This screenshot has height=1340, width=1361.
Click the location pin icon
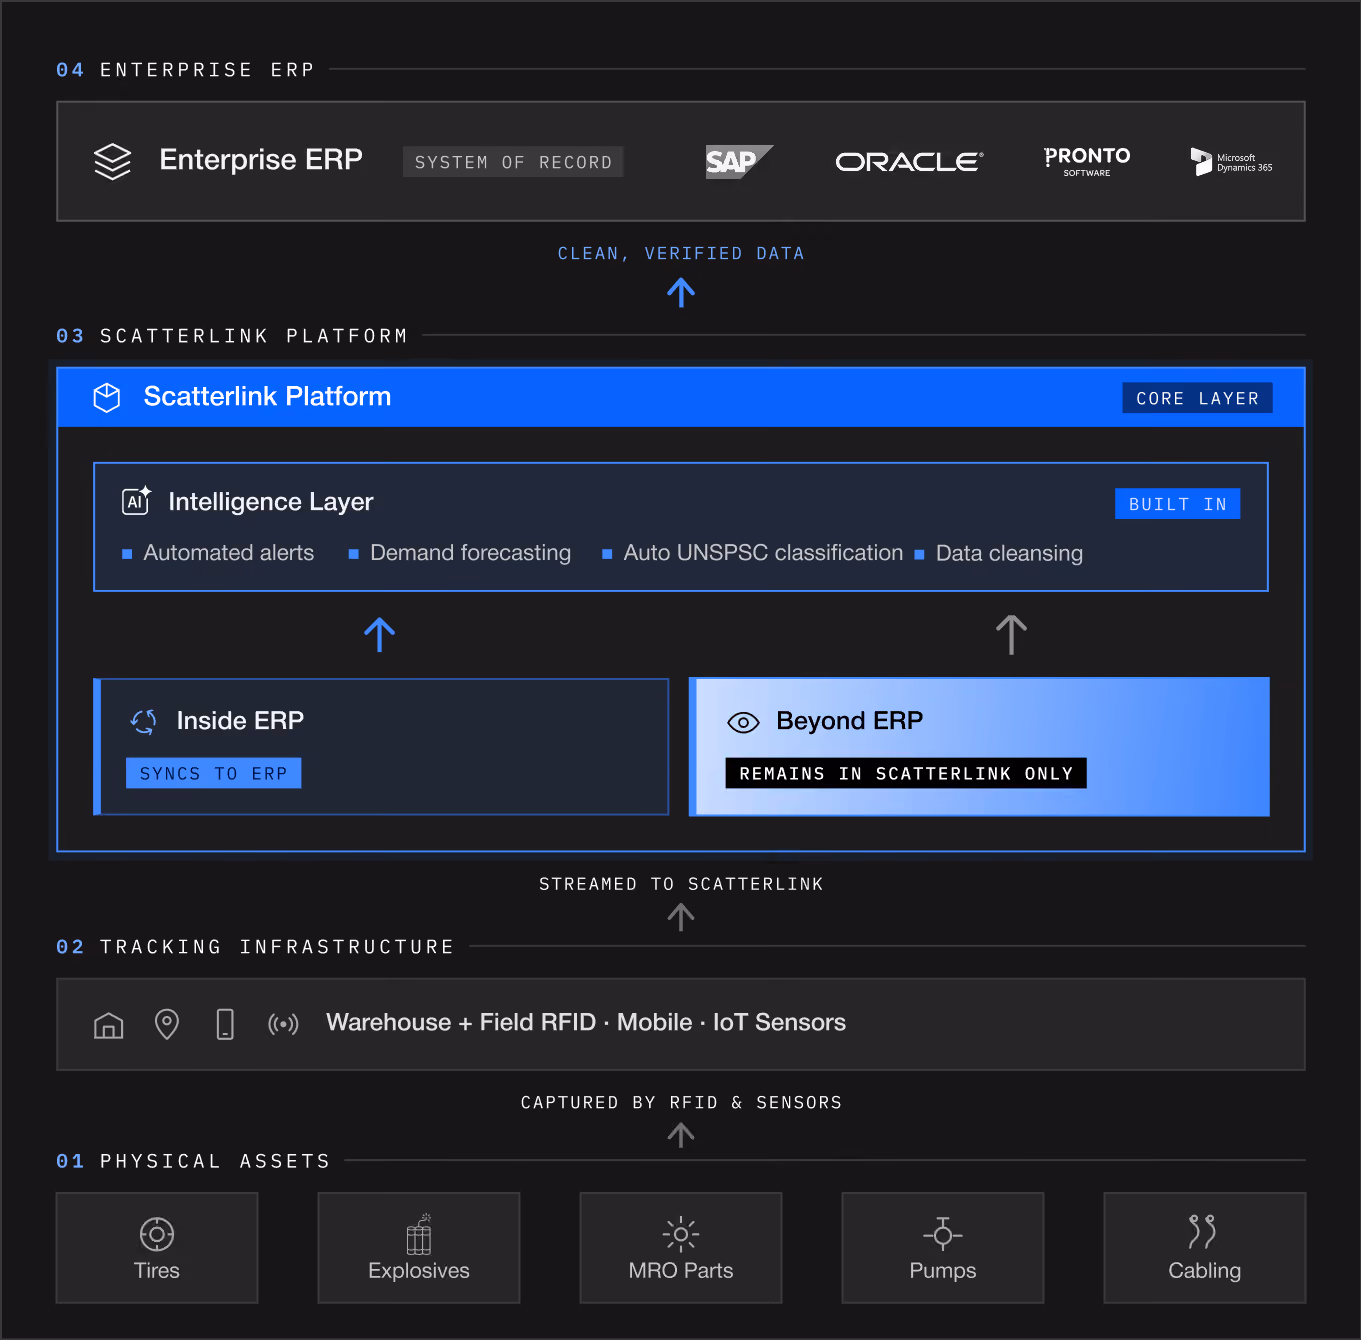pos(167,1024)
